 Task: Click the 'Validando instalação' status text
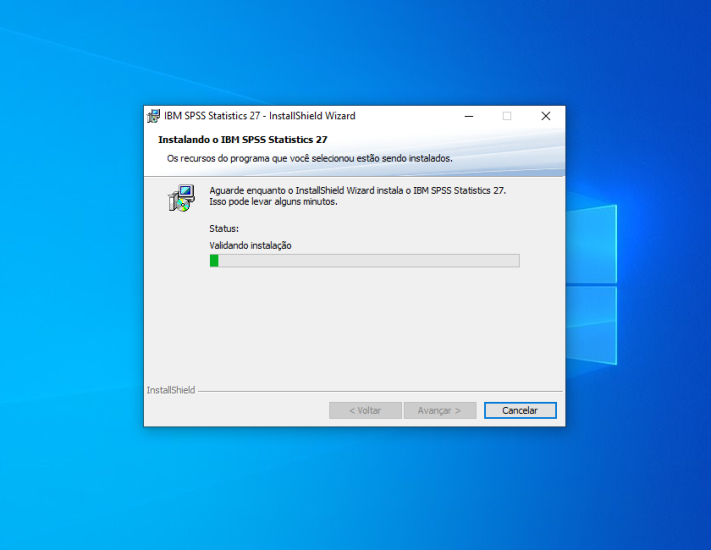(x=250, y=245)
